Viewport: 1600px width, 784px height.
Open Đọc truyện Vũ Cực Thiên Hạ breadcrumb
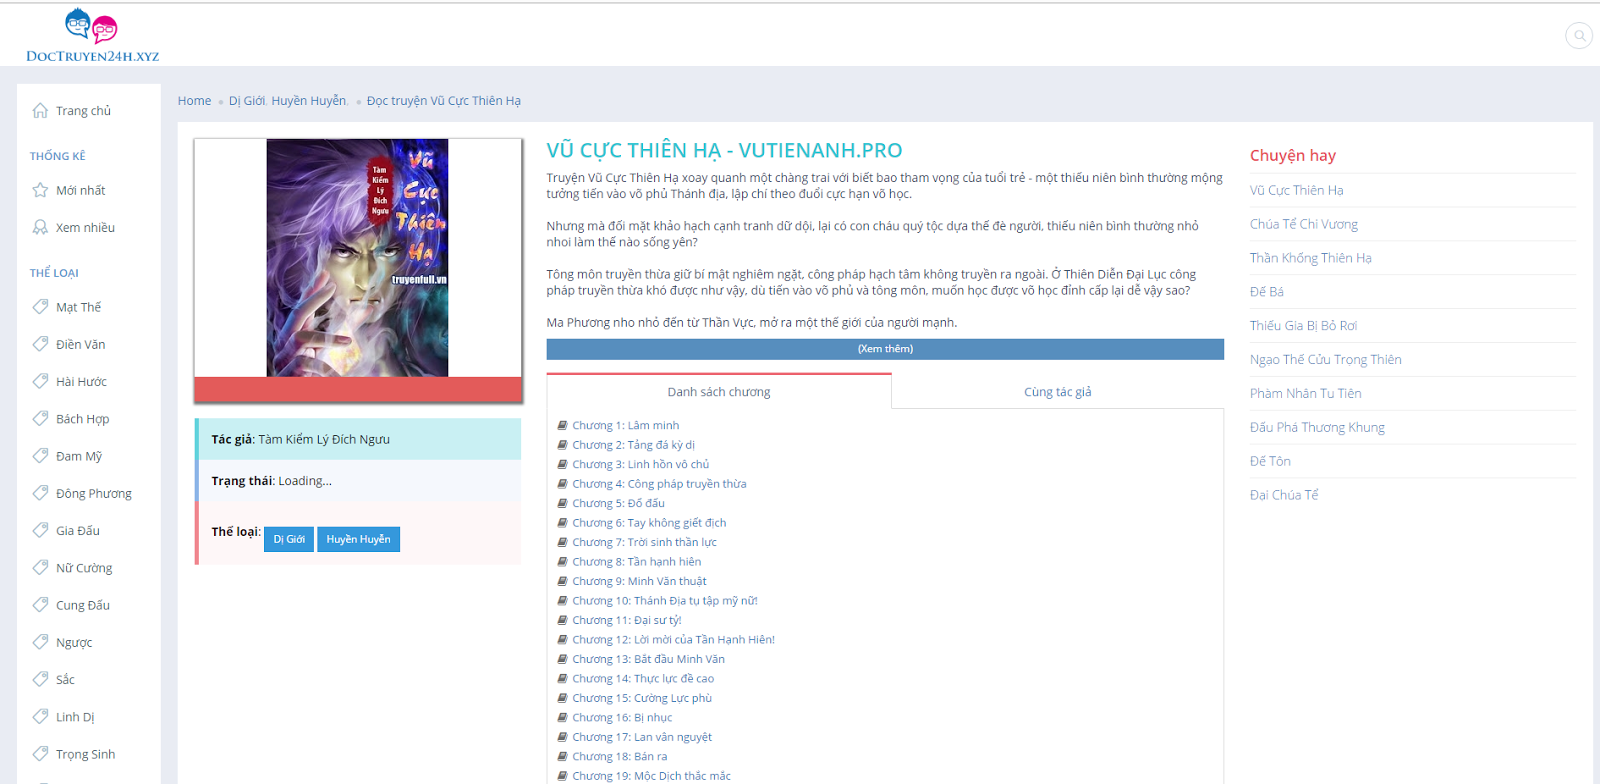click(x=444, y=101)
